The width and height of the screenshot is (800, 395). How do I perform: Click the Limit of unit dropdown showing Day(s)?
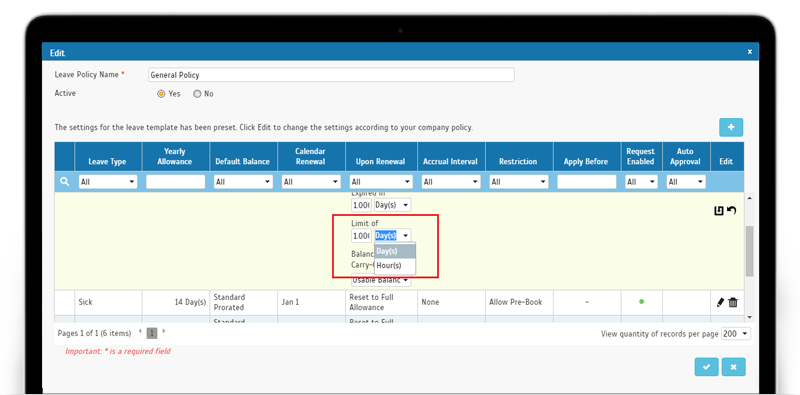click(392, 235)
